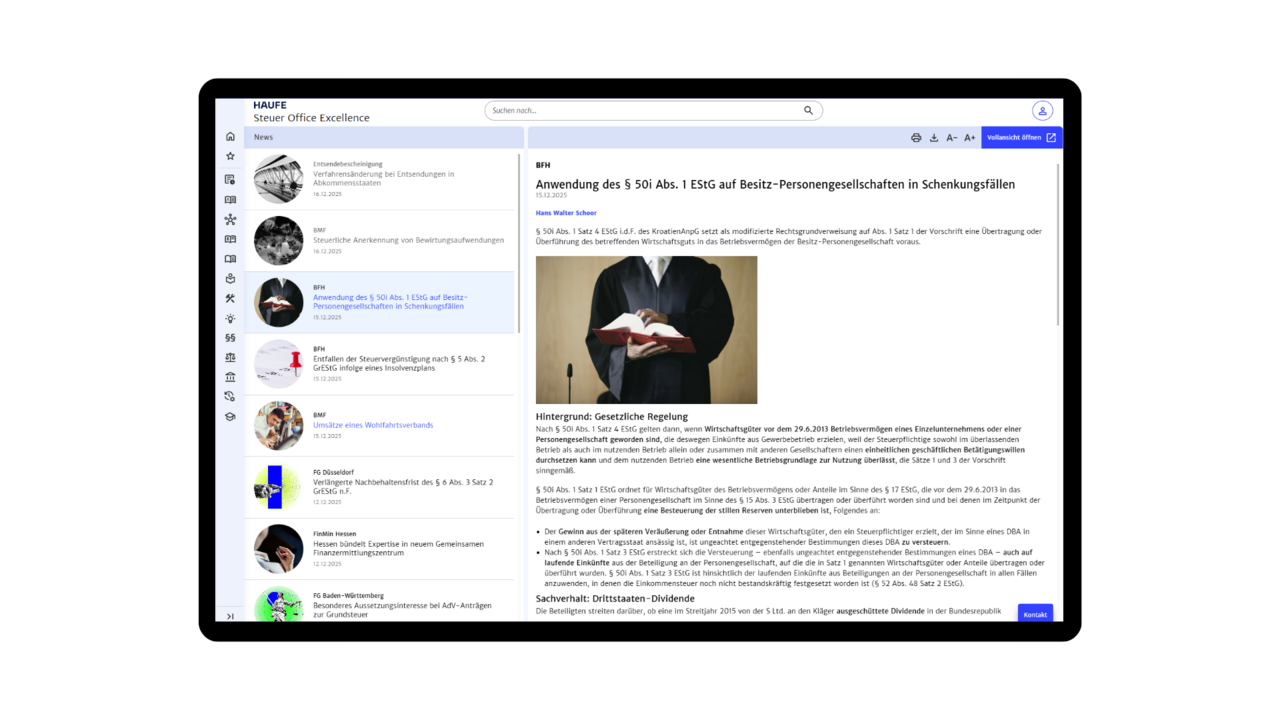Focus the 'Suchen nach...' search field

[x=645, y=111]
